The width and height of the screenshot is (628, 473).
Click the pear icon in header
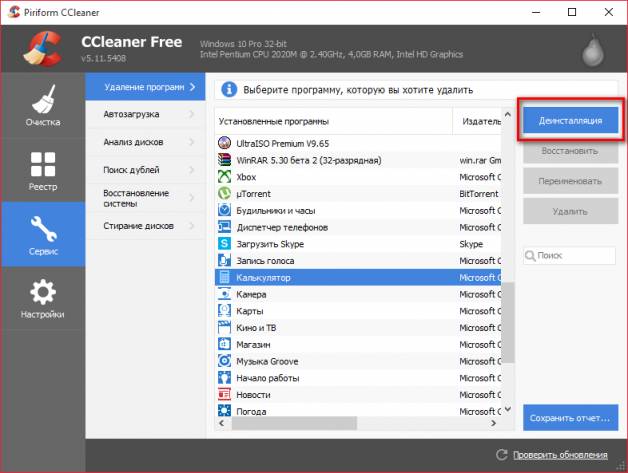click(593, 51)
